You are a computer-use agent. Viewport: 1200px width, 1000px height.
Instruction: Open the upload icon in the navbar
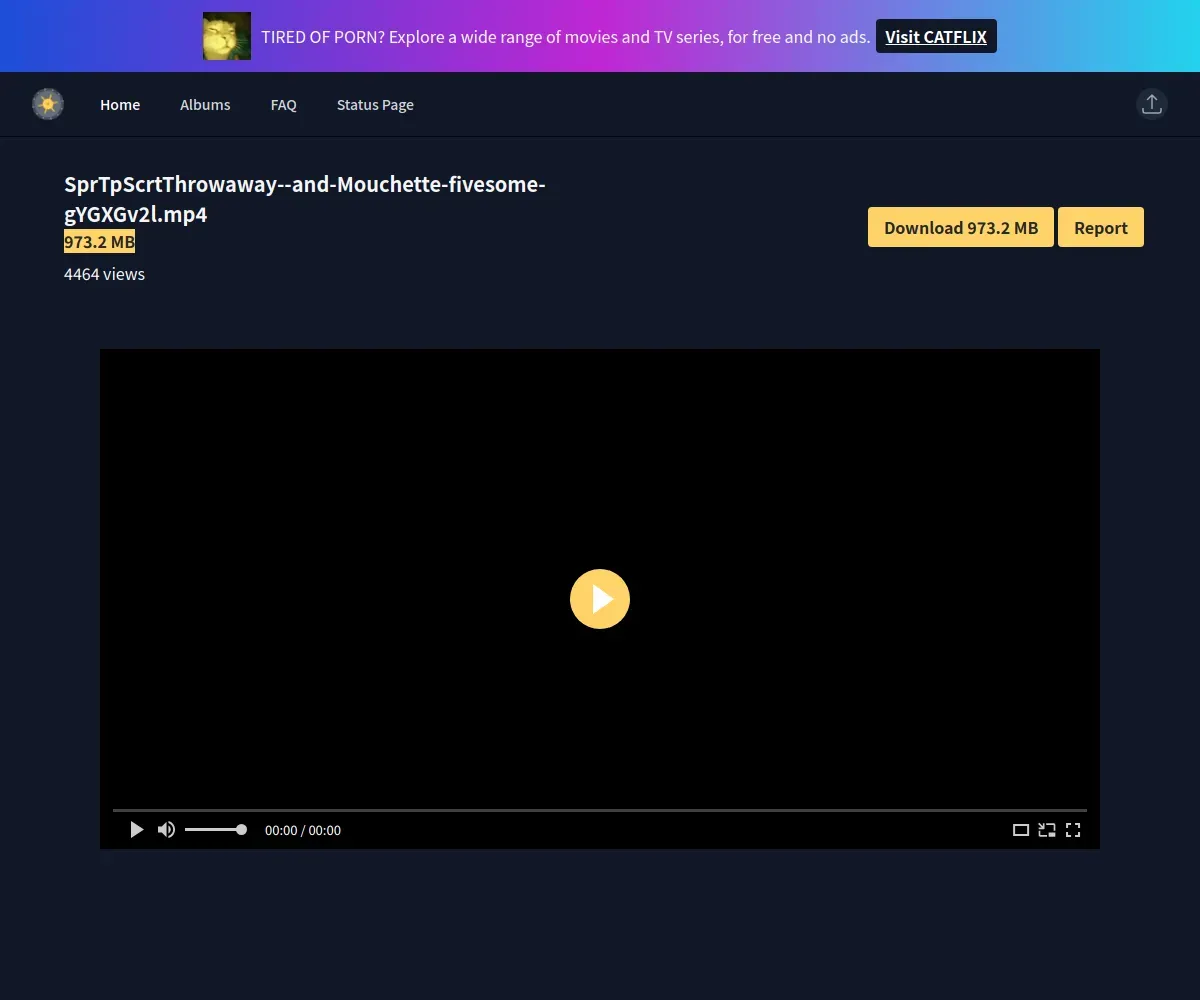pyautogui.click(x=1152, y=104)
